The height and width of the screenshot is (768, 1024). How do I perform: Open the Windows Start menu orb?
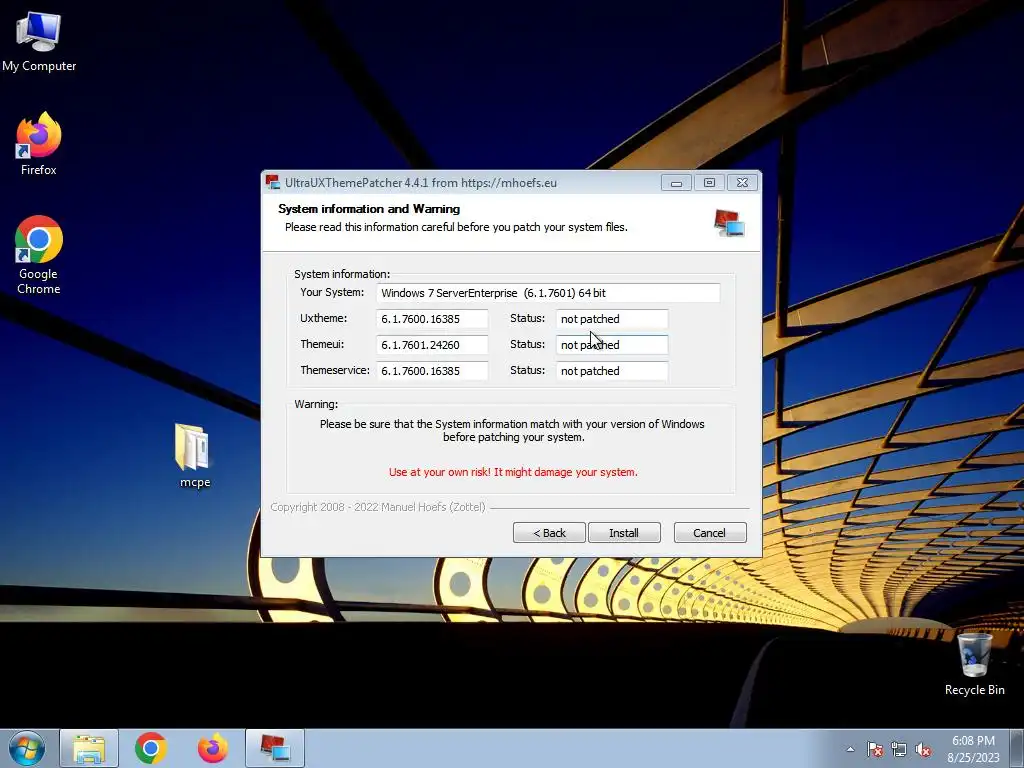point(27,748)
